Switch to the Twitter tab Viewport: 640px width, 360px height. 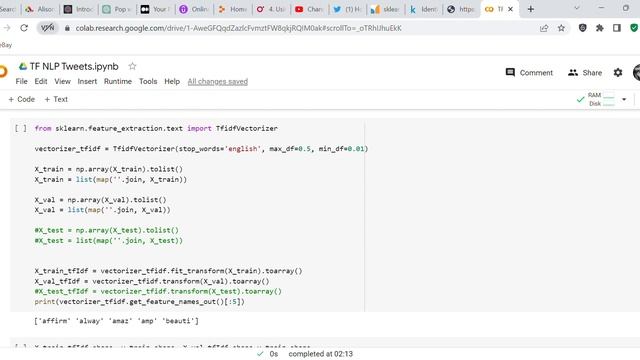click(347, 9)
